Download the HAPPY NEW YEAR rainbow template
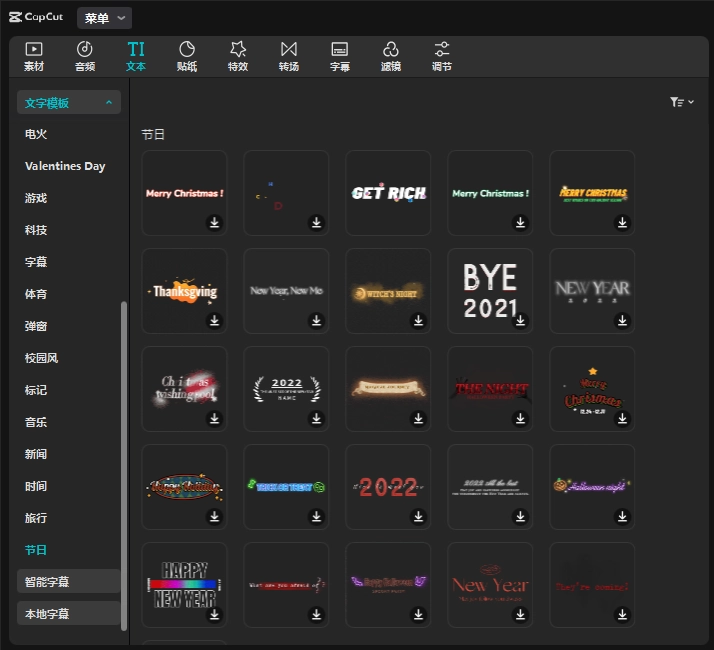This screenshot has width=714, height=650. 214,615
